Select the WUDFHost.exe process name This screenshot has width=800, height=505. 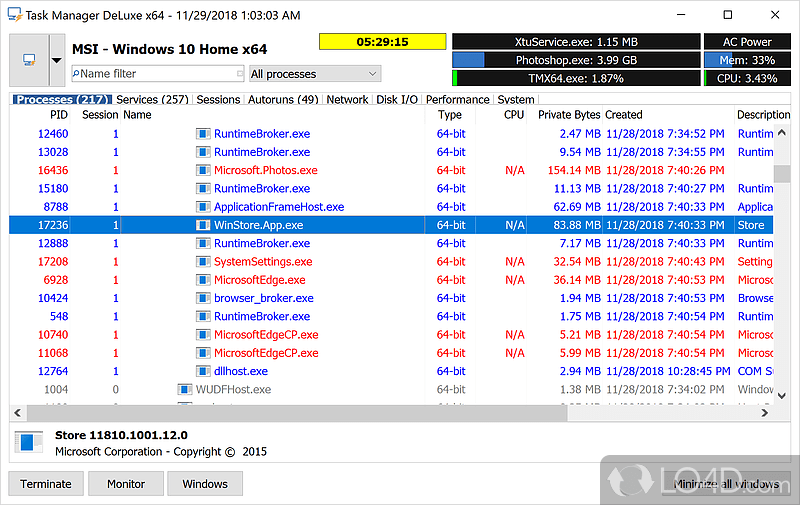click(x=234, y=390)
